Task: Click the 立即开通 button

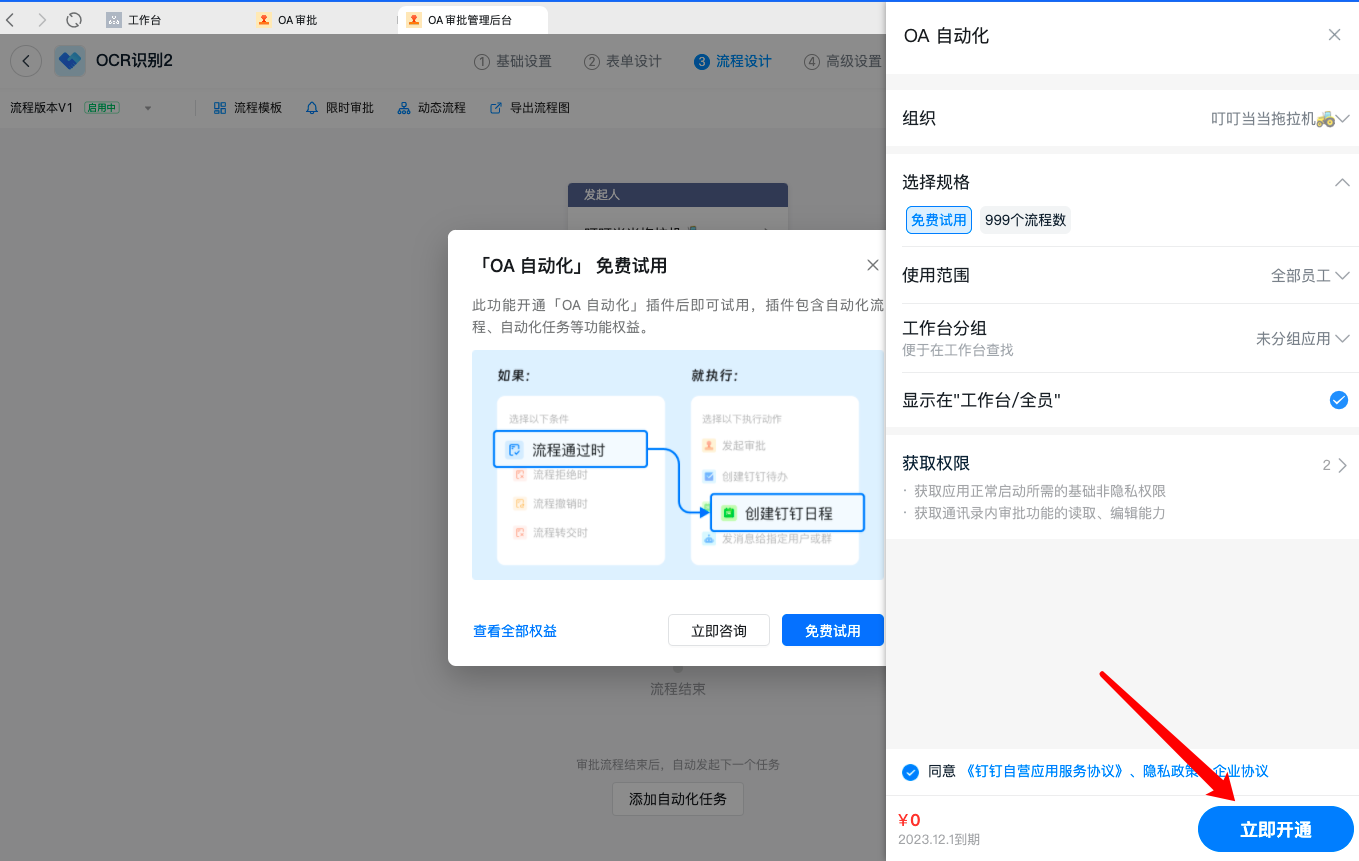Action: point(1275,829)
